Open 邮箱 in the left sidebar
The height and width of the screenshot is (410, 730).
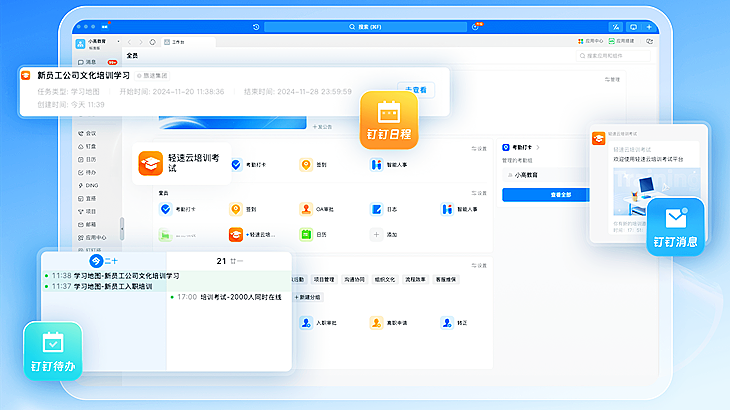(87, 225)
